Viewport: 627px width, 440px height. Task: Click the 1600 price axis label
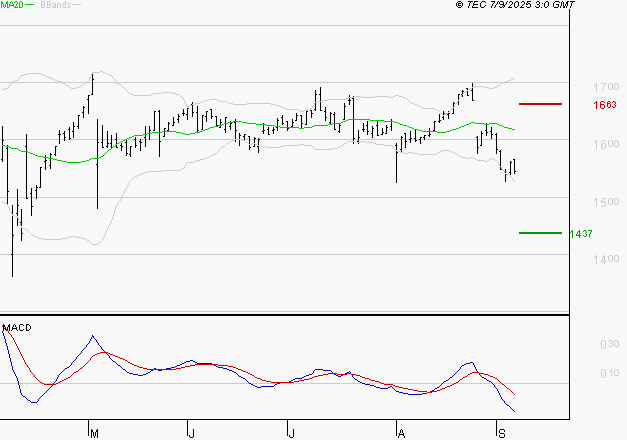point(606,144)
